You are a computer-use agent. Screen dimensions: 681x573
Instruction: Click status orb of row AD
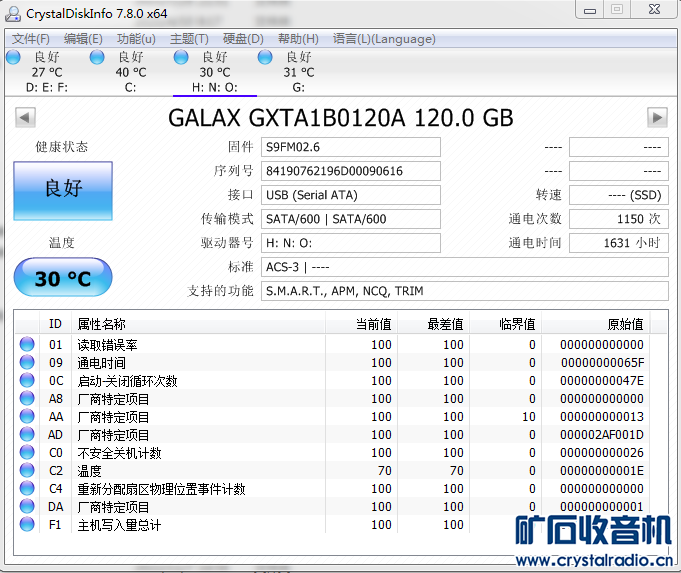click(27, 434)
